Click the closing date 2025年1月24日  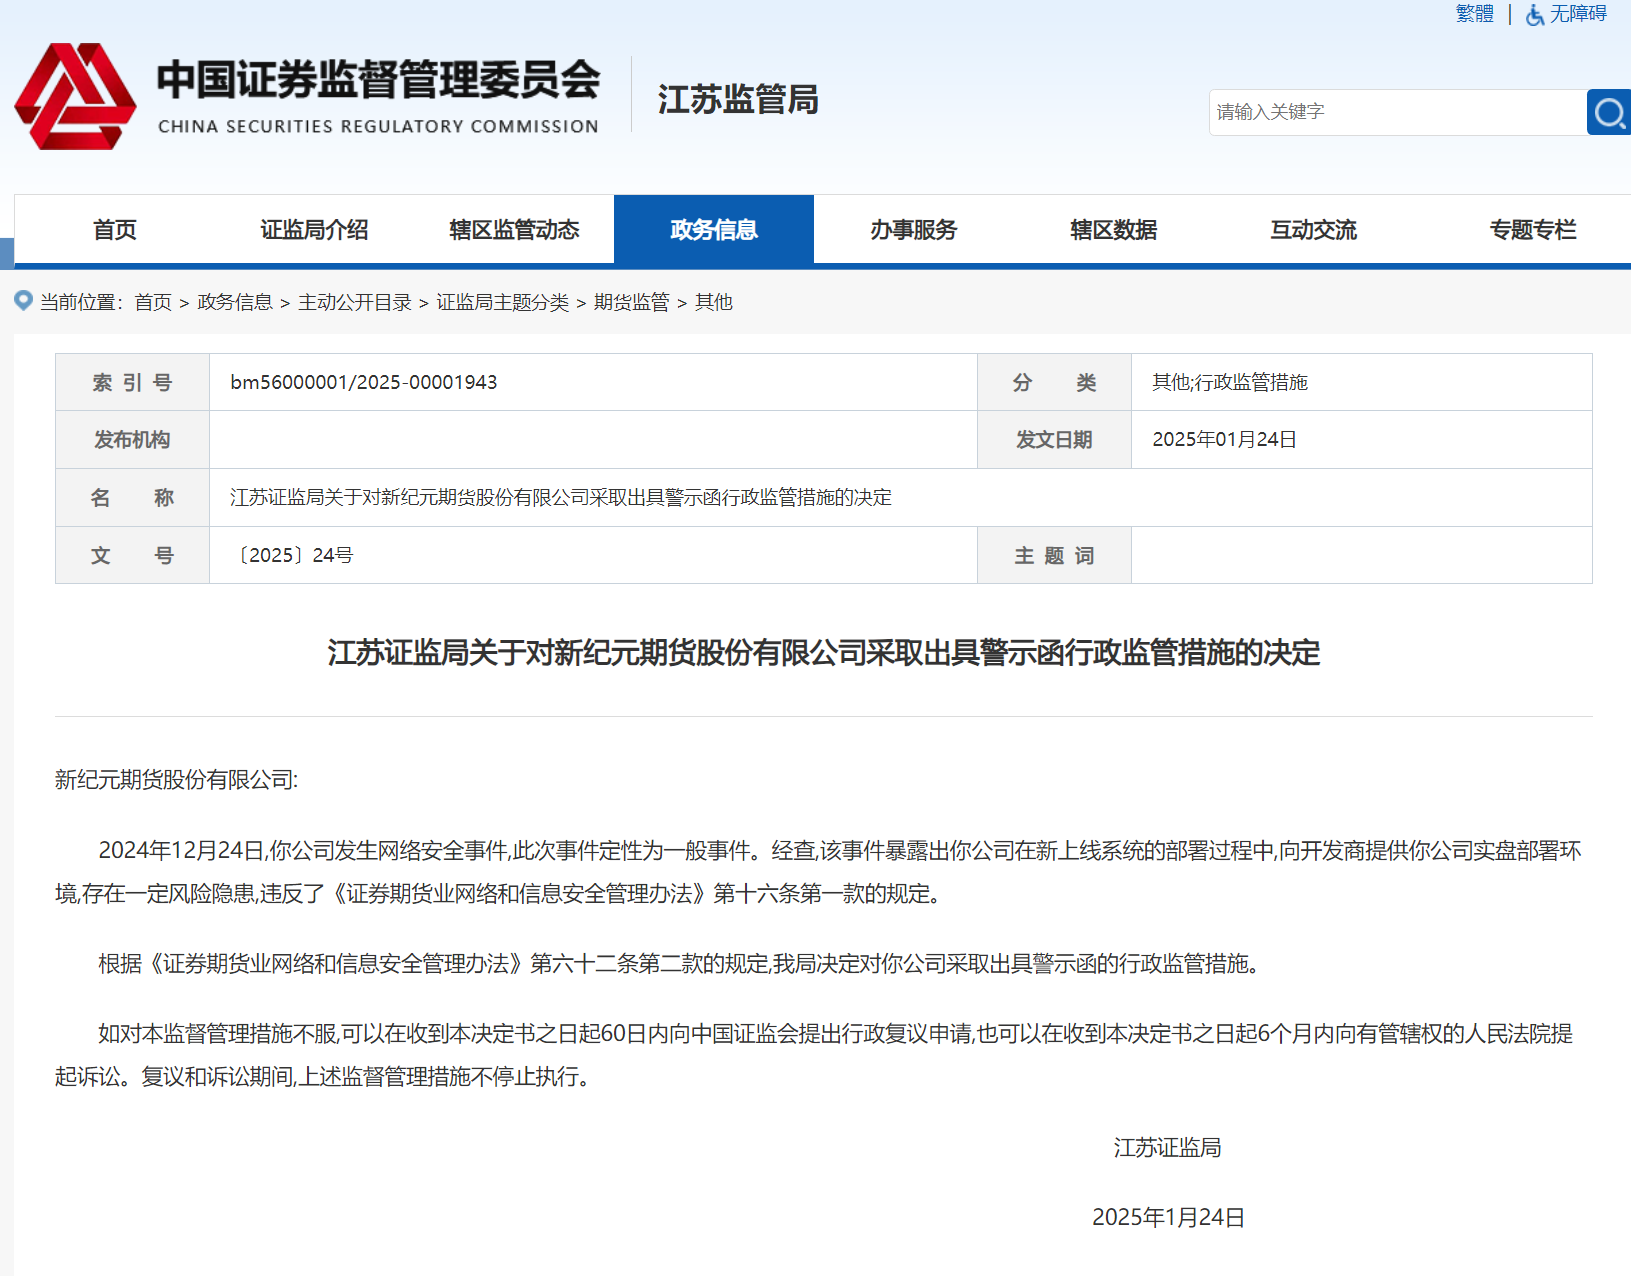1168,1217
